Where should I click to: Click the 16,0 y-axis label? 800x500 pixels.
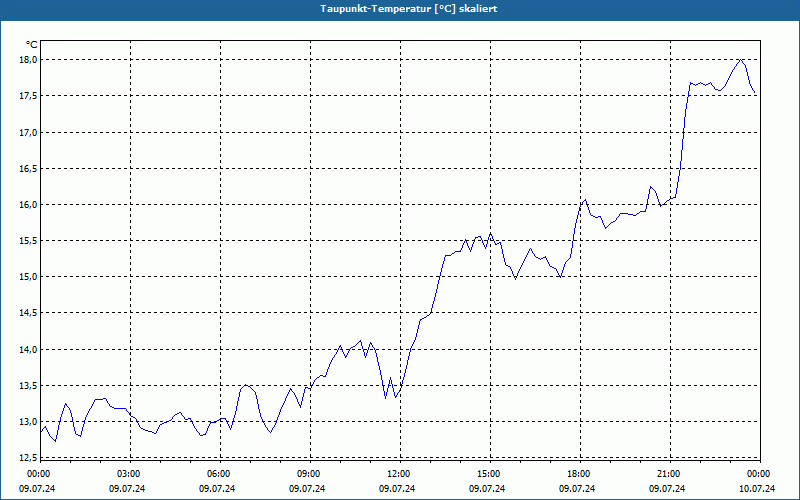[x=29, y=205]
